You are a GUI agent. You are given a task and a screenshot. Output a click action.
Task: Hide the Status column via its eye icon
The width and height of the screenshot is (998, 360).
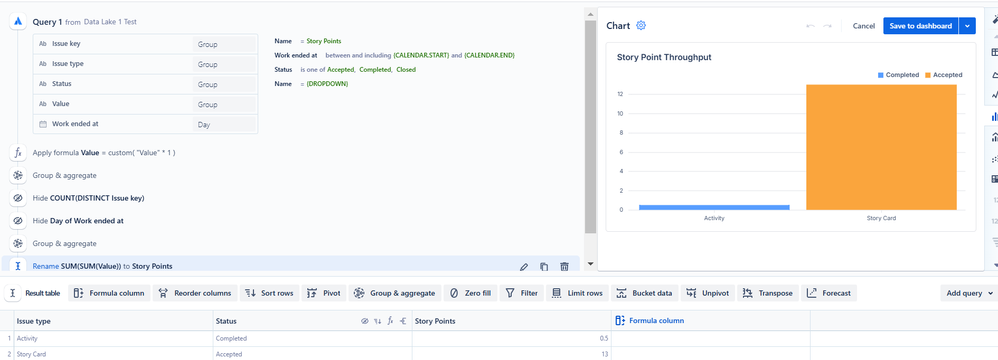(x=365, y=321)
